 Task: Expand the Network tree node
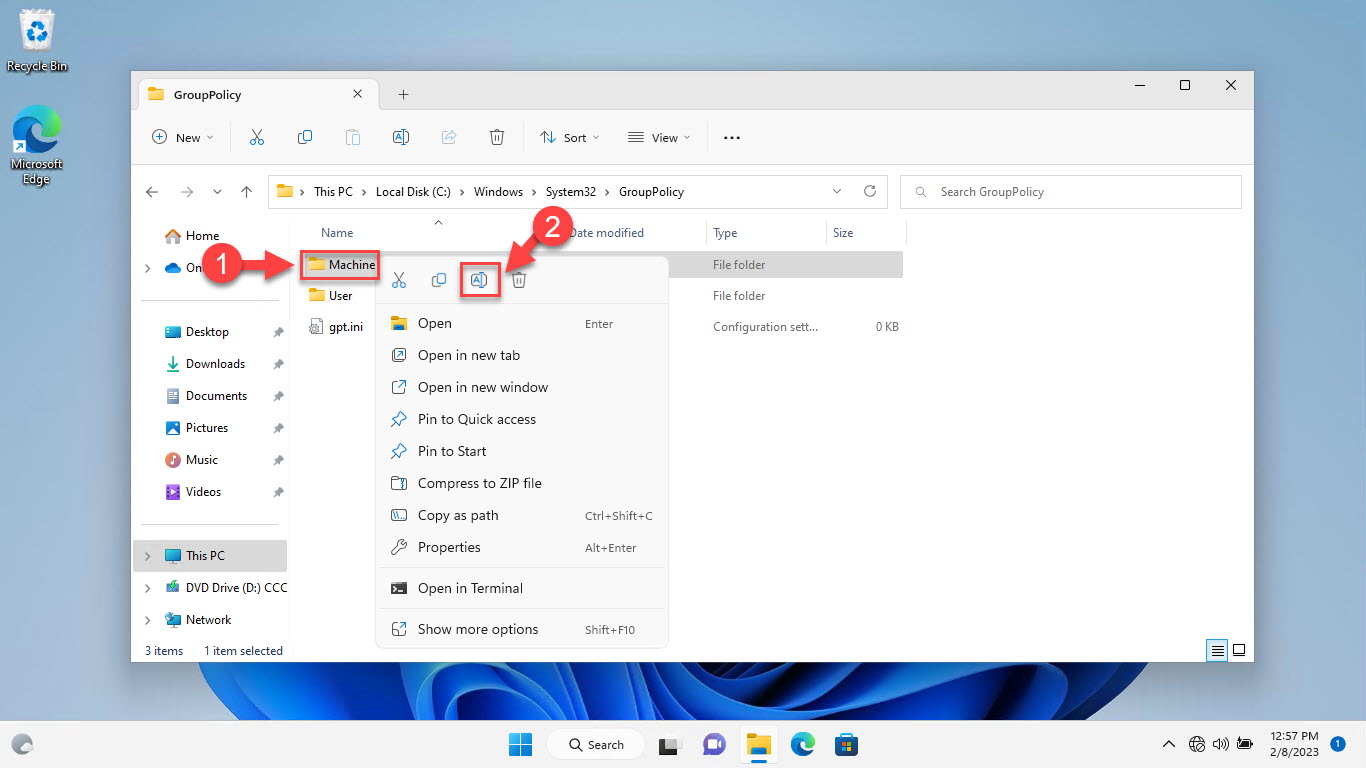click(148, 620)
